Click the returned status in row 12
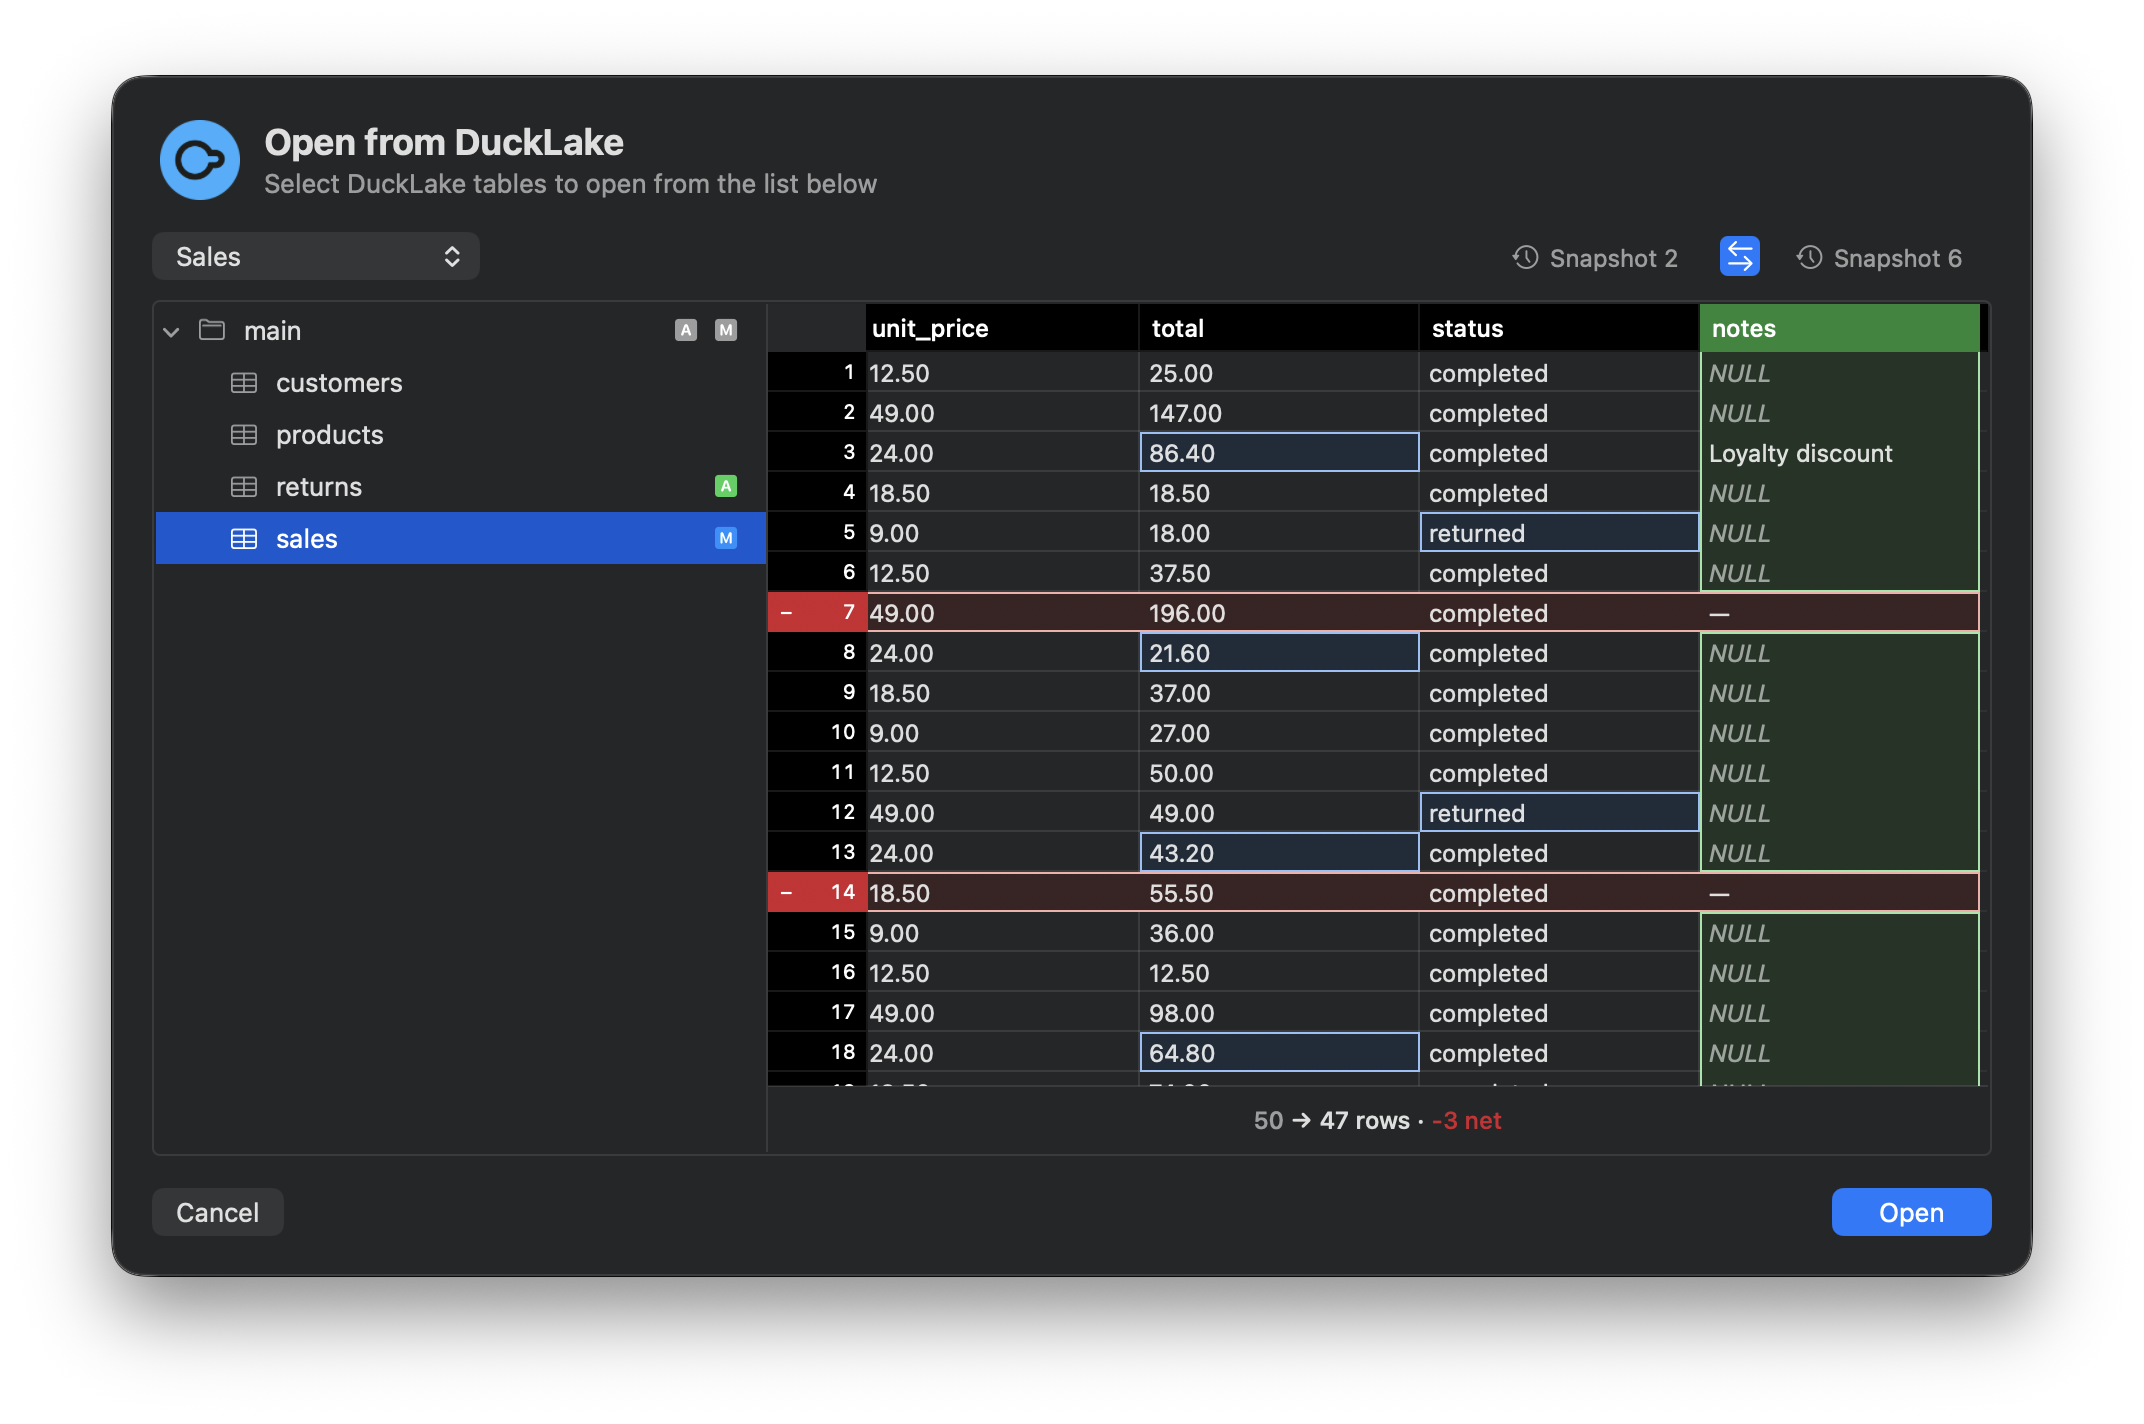Screen dimensions: 2144x1424 click(x=1559, y=812)
